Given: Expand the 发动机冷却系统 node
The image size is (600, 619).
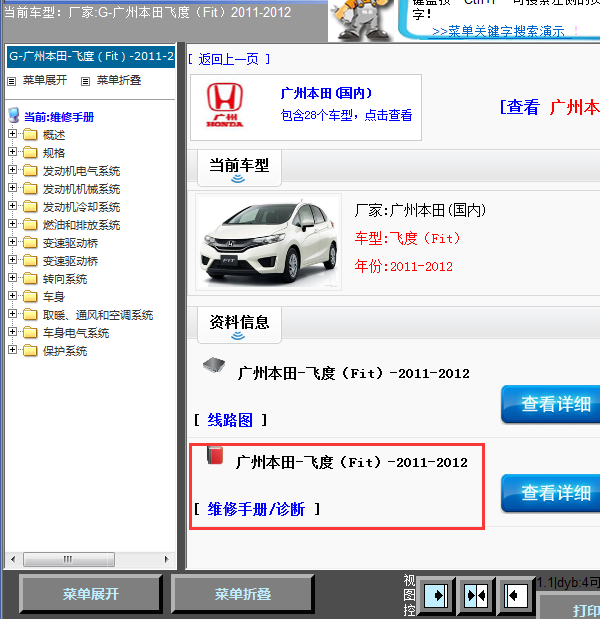Looking at the screenshot, I should pos(12,206).
